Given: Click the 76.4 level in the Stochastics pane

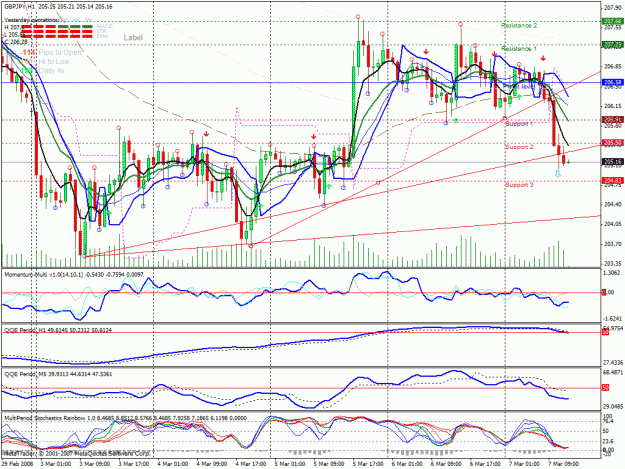Looking at the screenshot, I should click(608, 421).
